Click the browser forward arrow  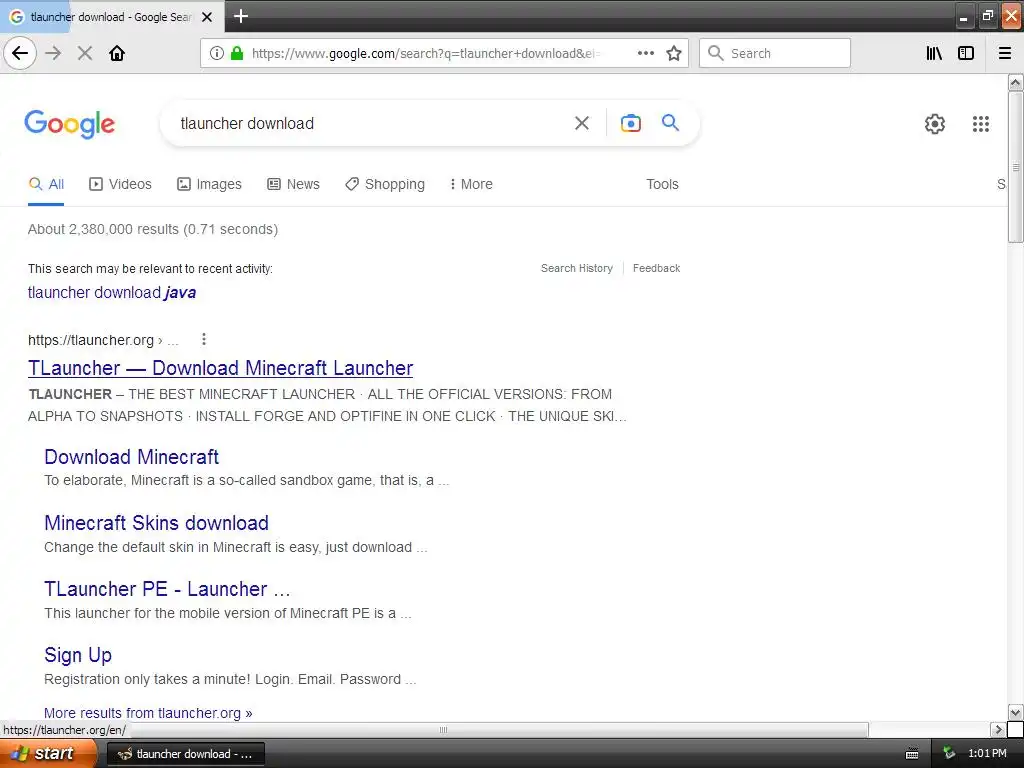pos(54,53)
